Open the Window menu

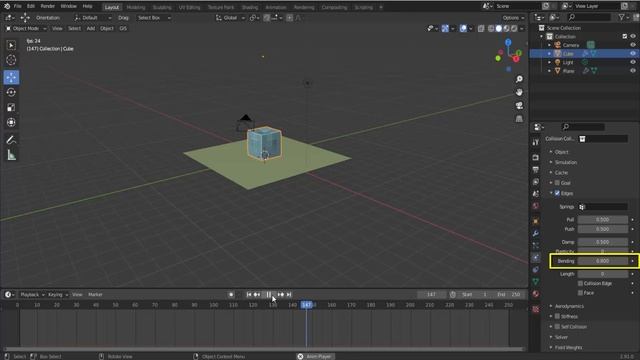point(69,7)
